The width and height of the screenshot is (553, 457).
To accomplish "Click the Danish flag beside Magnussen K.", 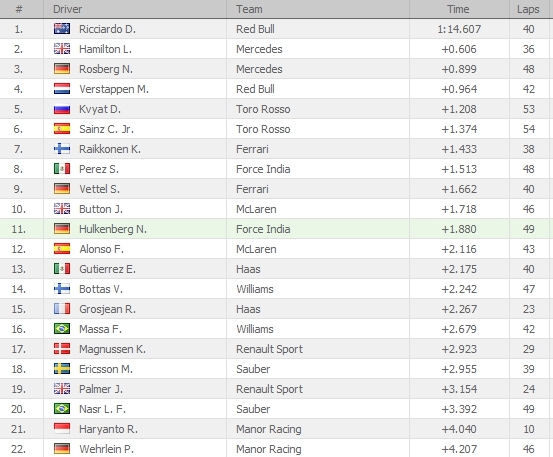I will [62, 348].
